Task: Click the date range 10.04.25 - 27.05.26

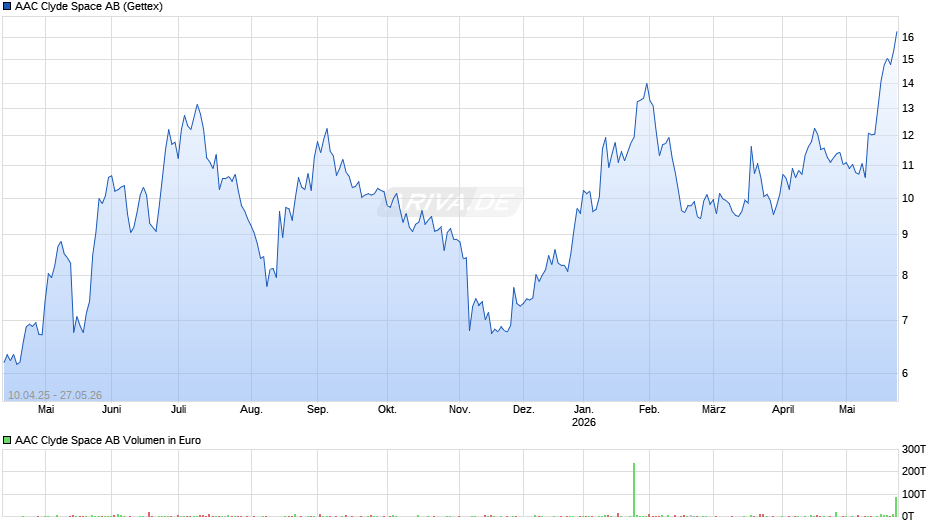Action: [x=55, y=395]
